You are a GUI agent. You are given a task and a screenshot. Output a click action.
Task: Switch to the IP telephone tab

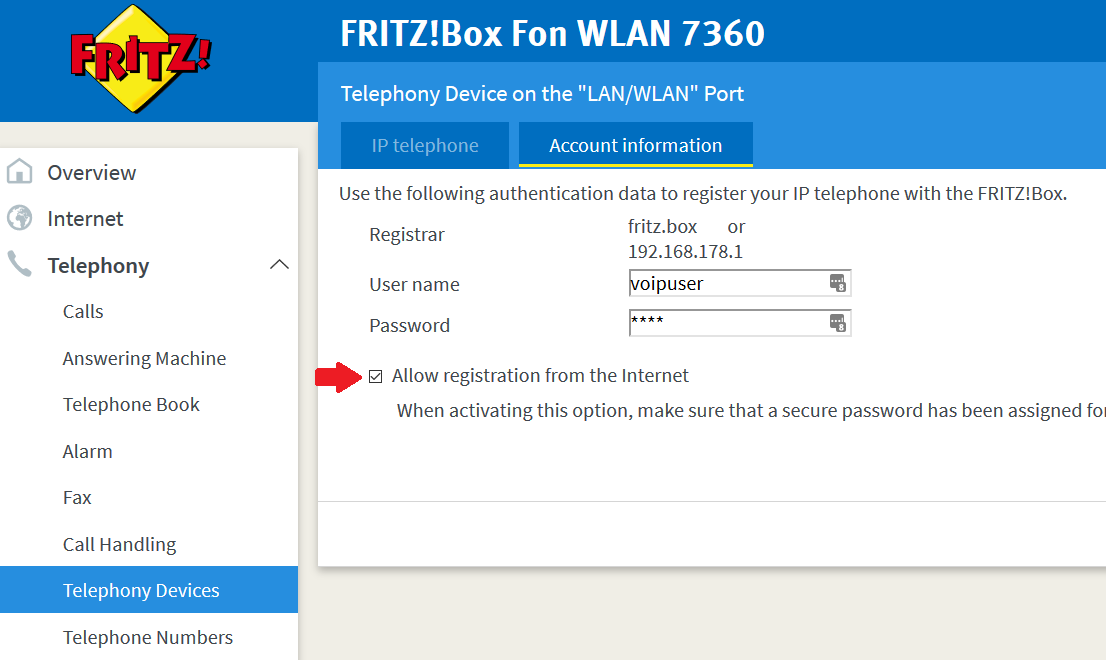(425, 146)
